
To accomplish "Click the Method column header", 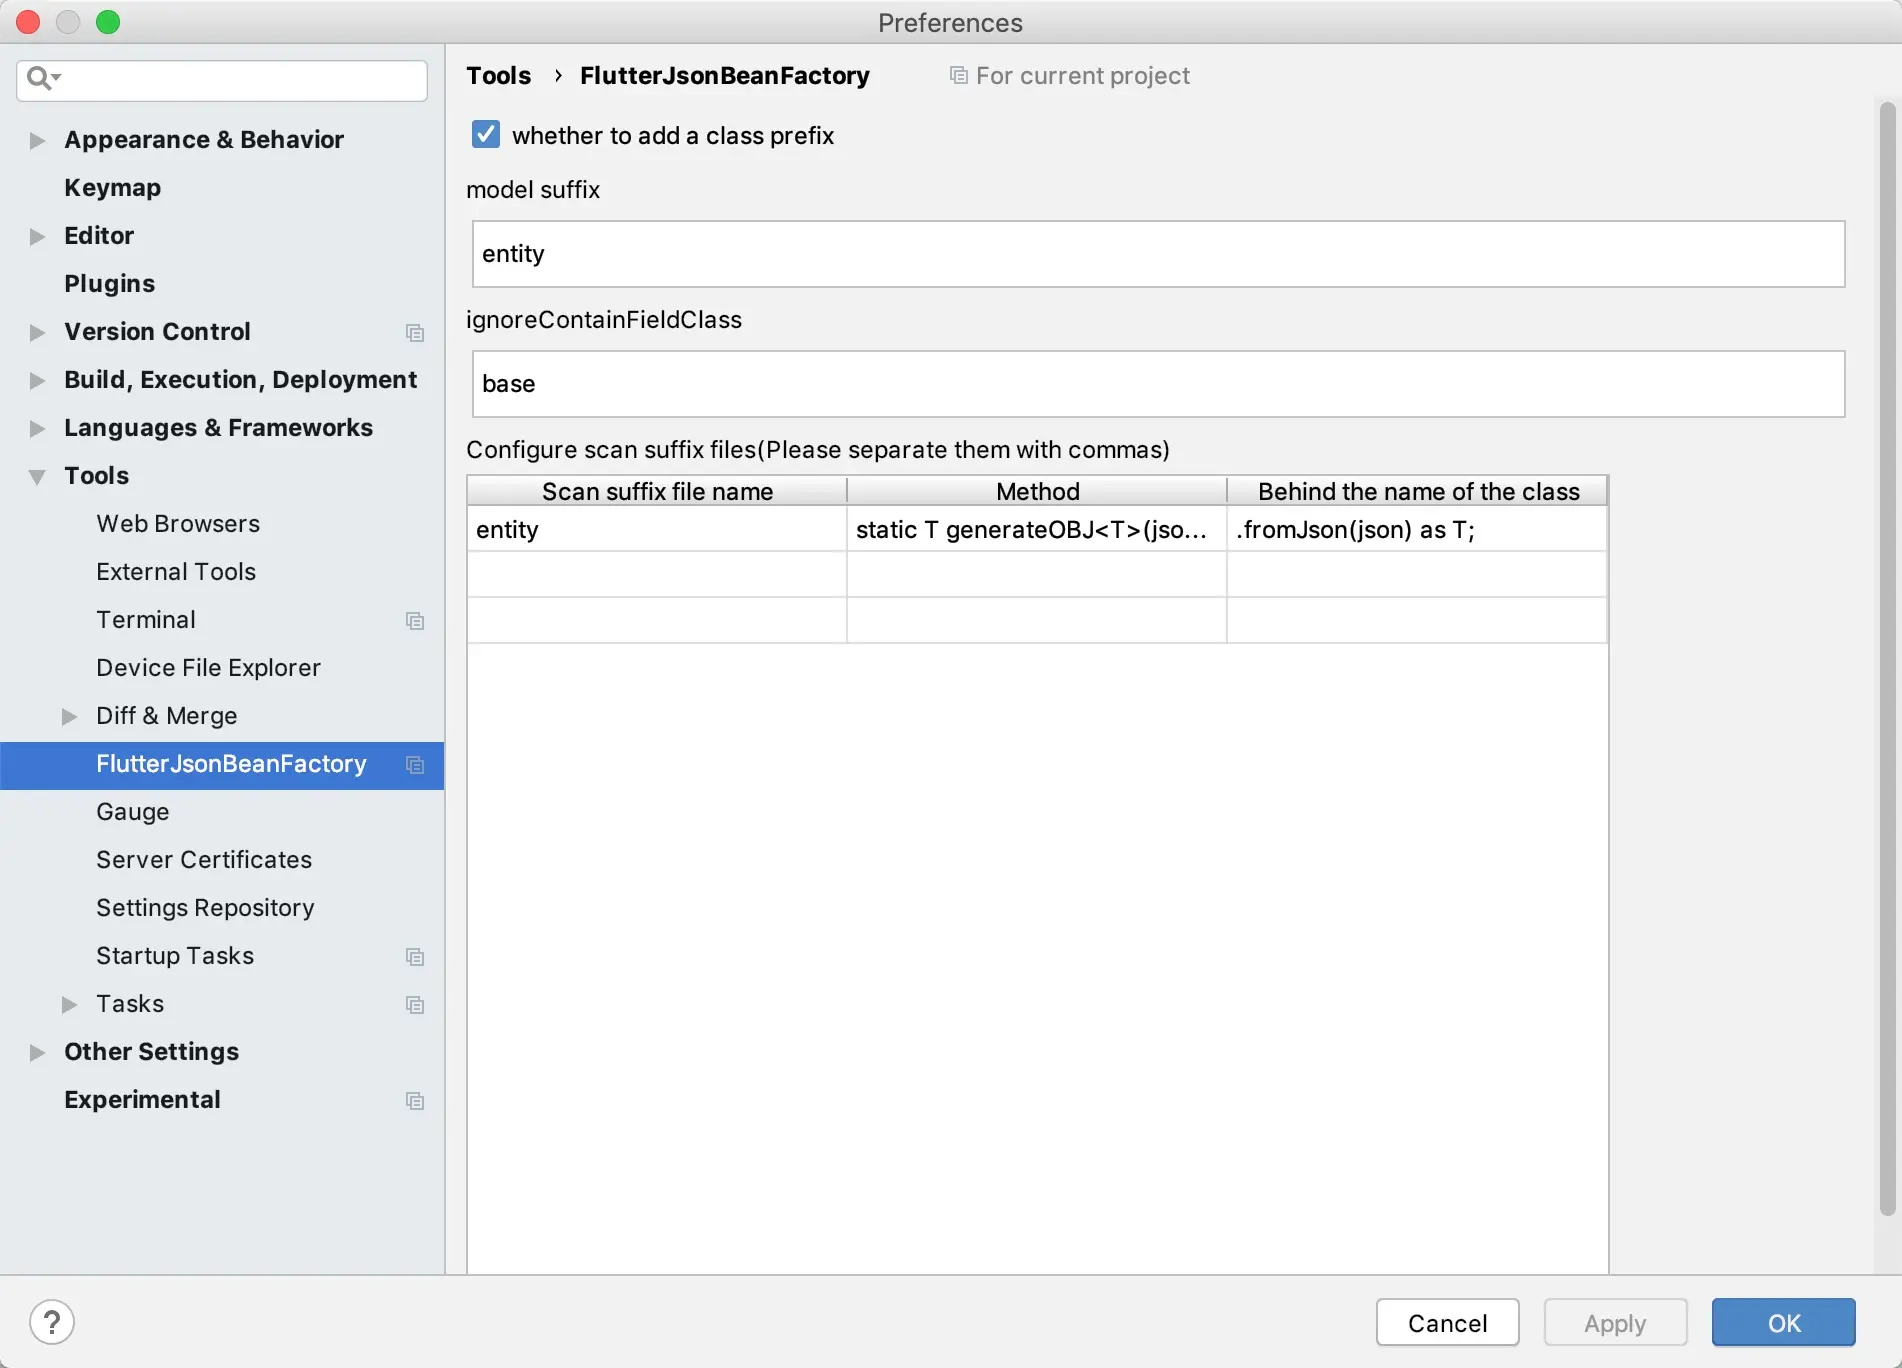I will coord(1037,491).
